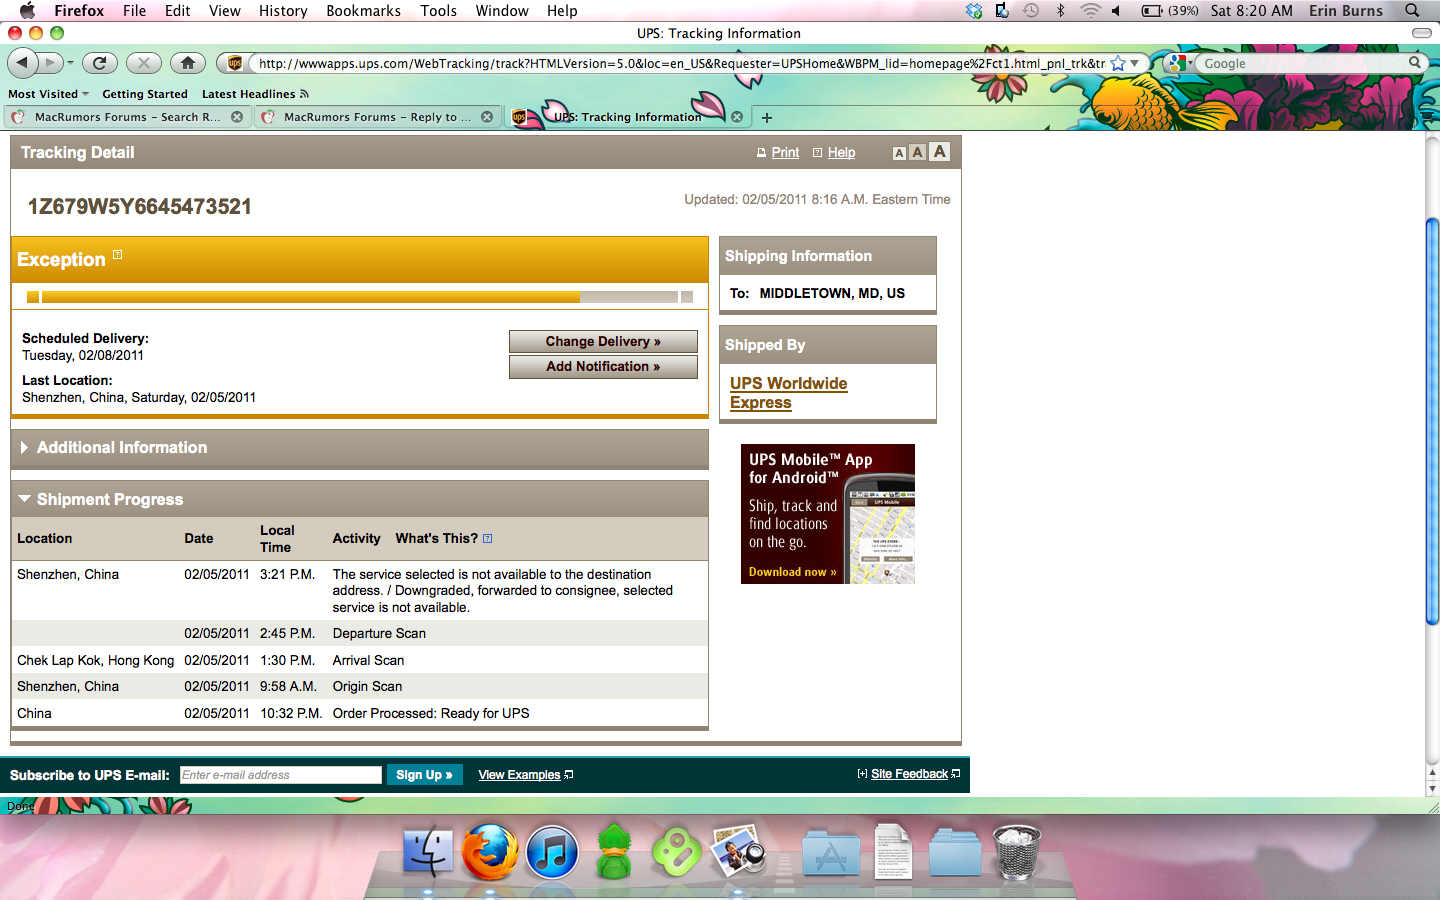1440x900 pixels.
Task: Open Applications folder in the Dock
Action: pyautogui.click(x=831, y=853)
